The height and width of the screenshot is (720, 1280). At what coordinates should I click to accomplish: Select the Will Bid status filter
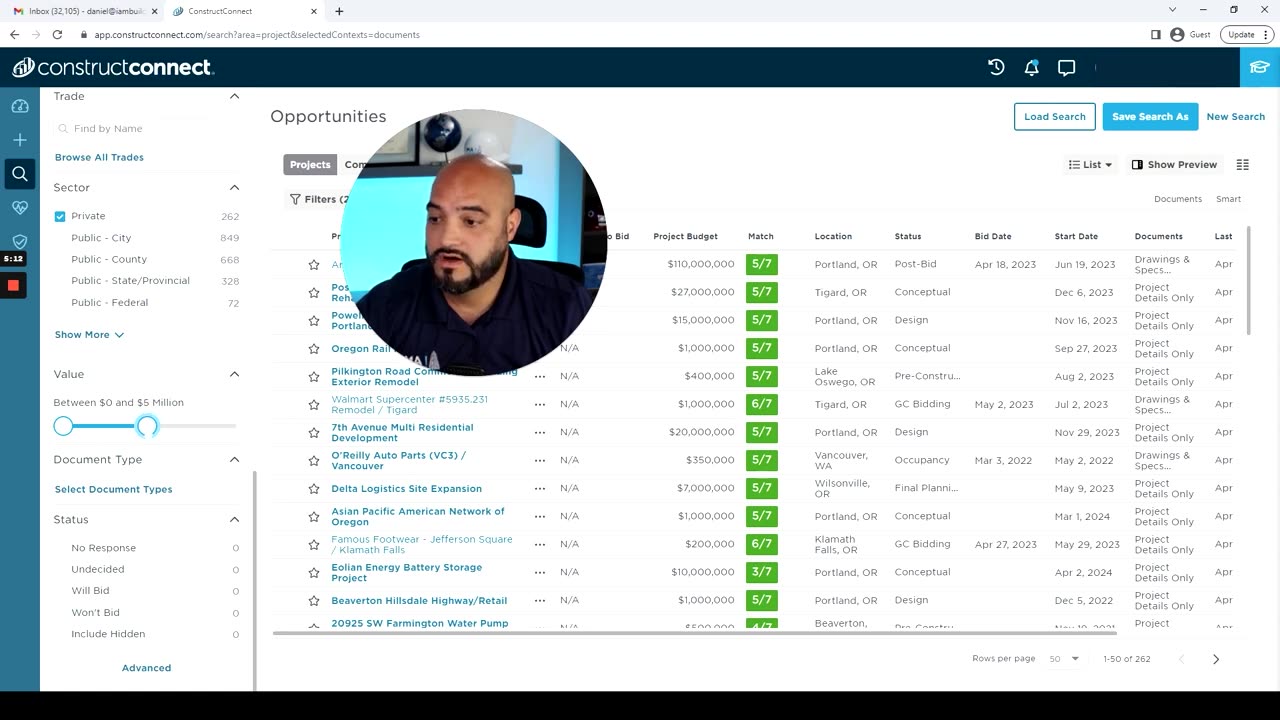tap(90, 590)
